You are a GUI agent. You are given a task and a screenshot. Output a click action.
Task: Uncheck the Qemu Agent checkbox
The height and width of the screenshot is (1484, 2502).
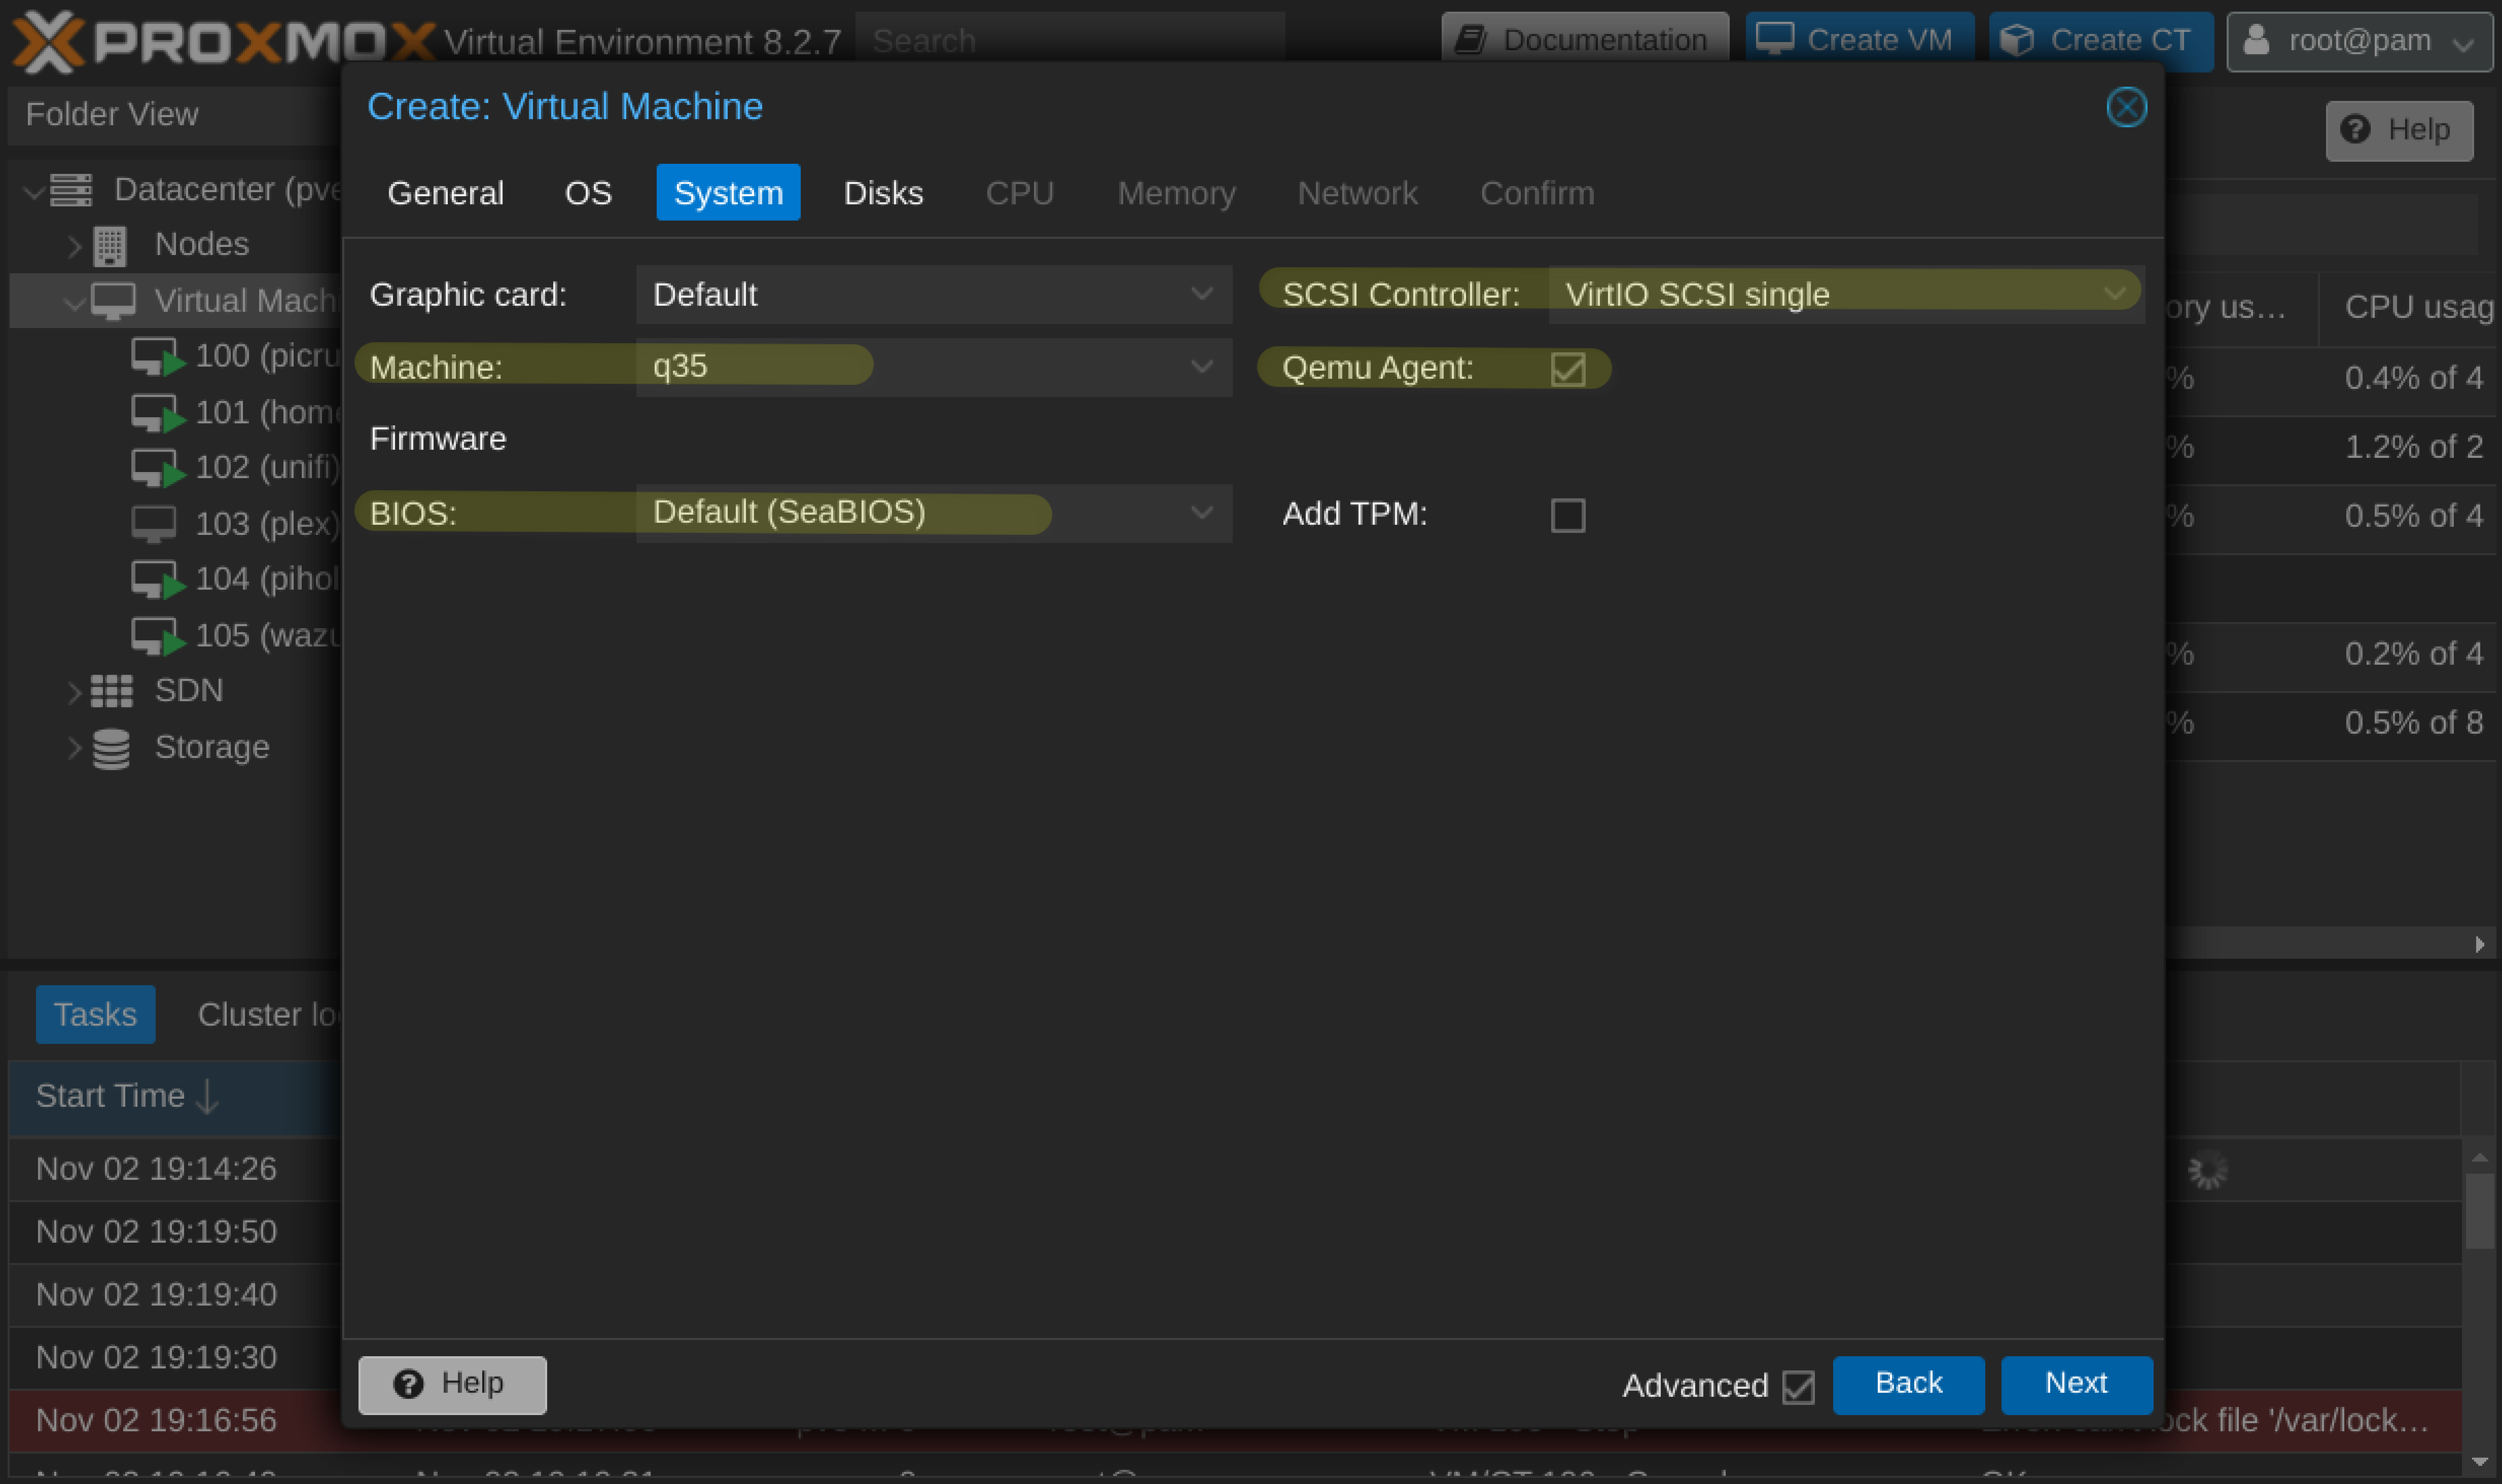pos(1567,369)
